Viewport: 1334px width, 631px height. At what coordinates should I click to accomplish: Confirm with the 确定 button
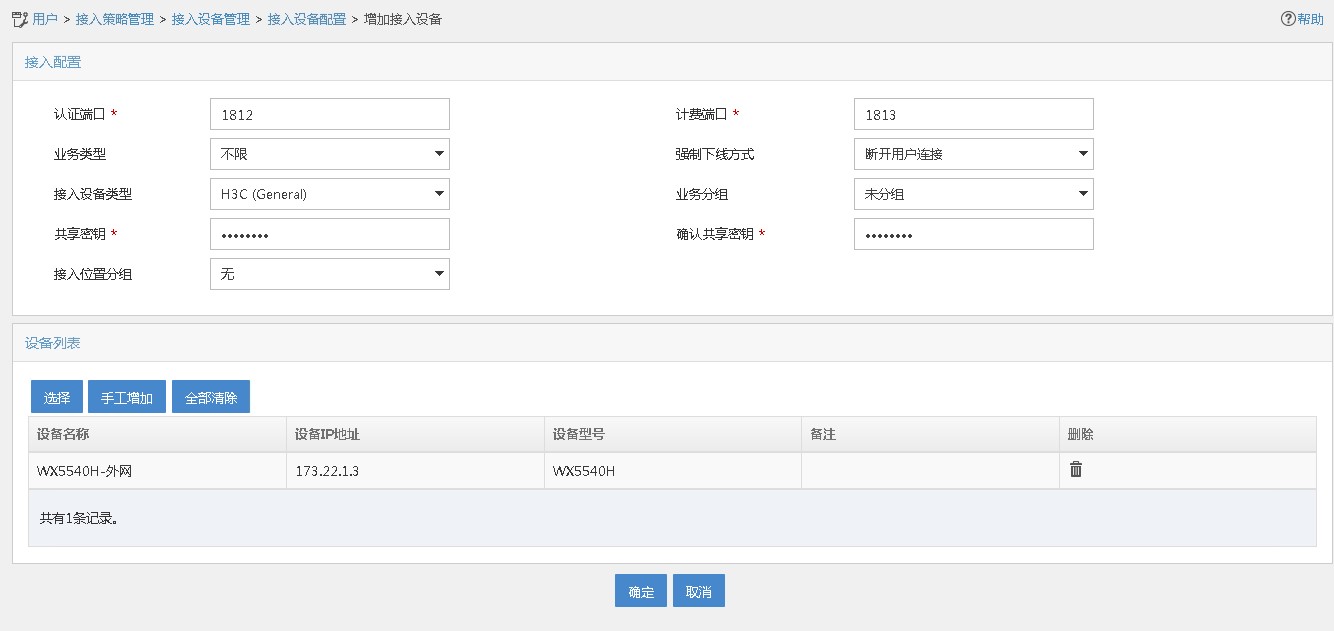tap(641, 591)
